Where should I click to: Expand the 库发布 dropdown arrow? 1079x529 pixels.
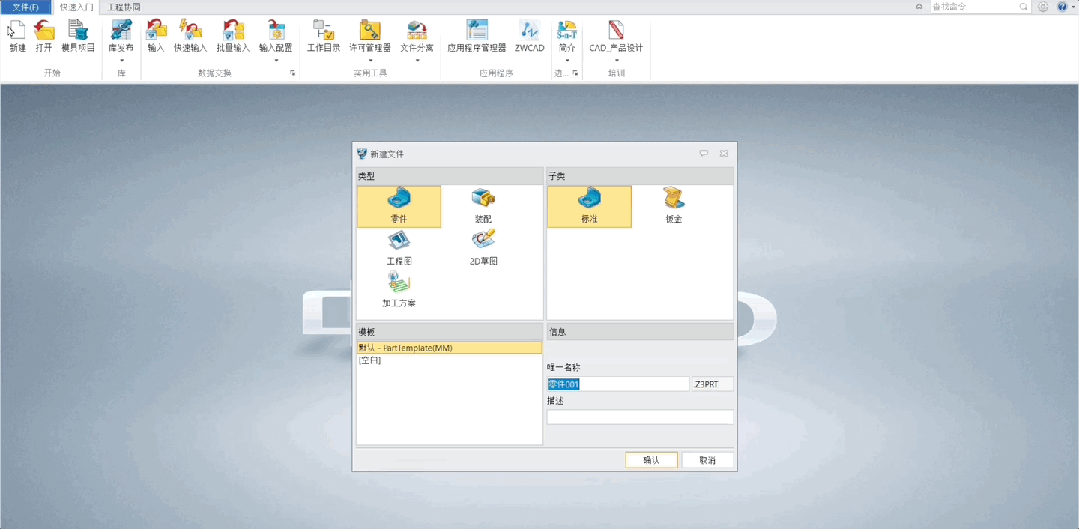[121, 61]
